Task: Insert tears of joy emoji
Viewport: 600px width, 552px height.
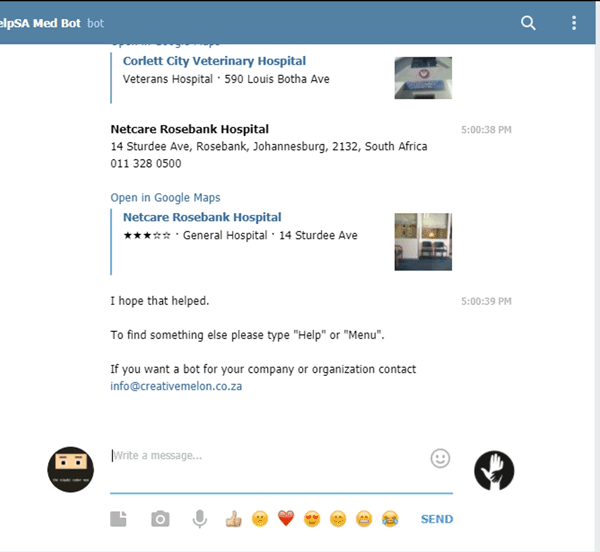Action: pos(390,519)
